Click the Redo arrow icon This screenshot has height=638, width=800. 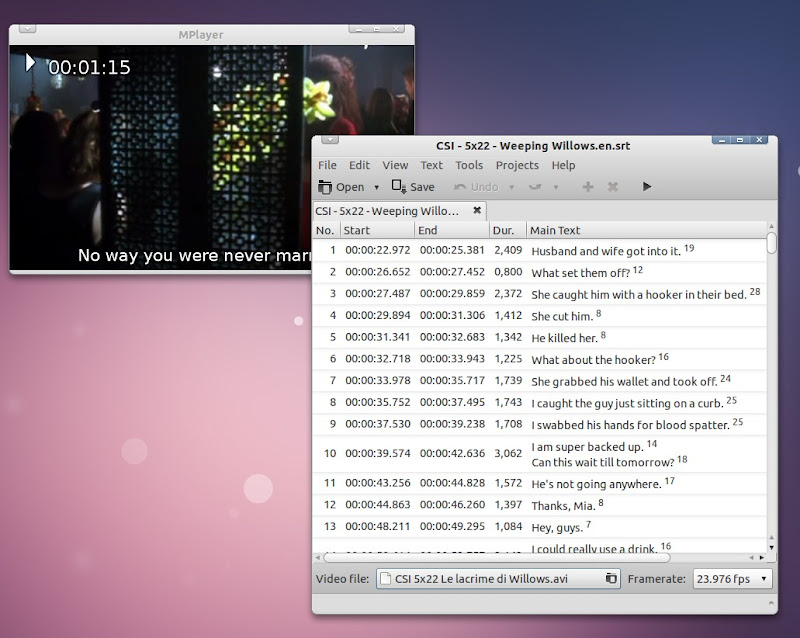pos(535,187)
